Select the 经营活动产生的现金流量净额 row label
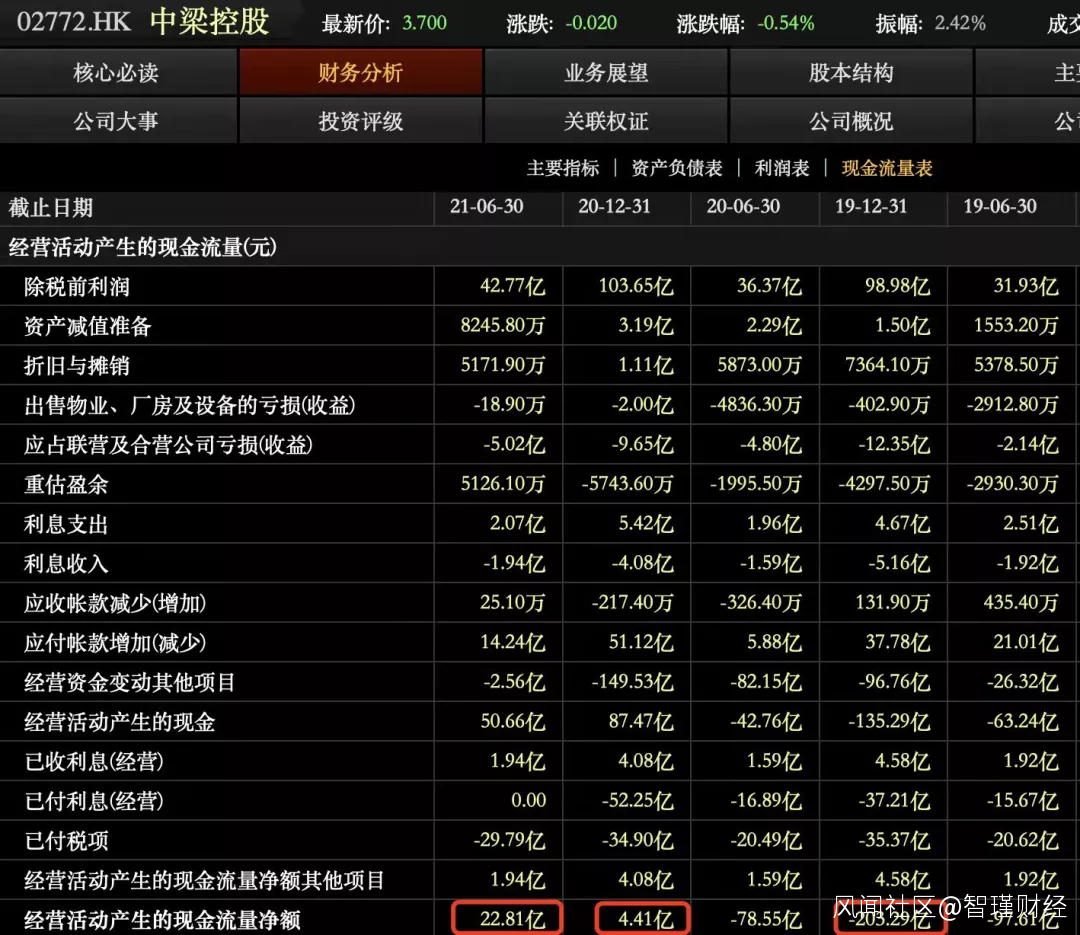This screenshot has height=935, width=1080. [x=162, y=920]
